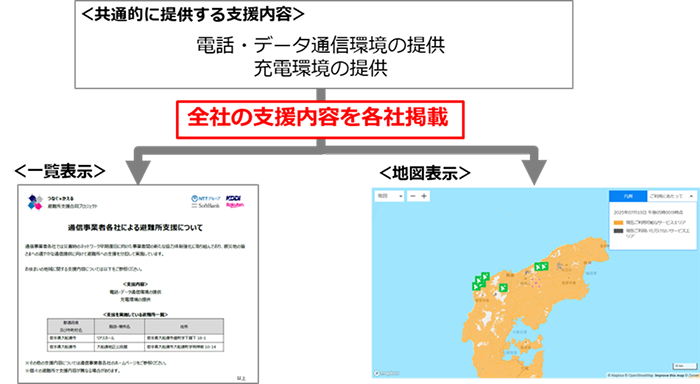The width and height of the screenshot is (700, 384).
Task: Click the table address cell ending 10-14
Action: click(184, 347)
